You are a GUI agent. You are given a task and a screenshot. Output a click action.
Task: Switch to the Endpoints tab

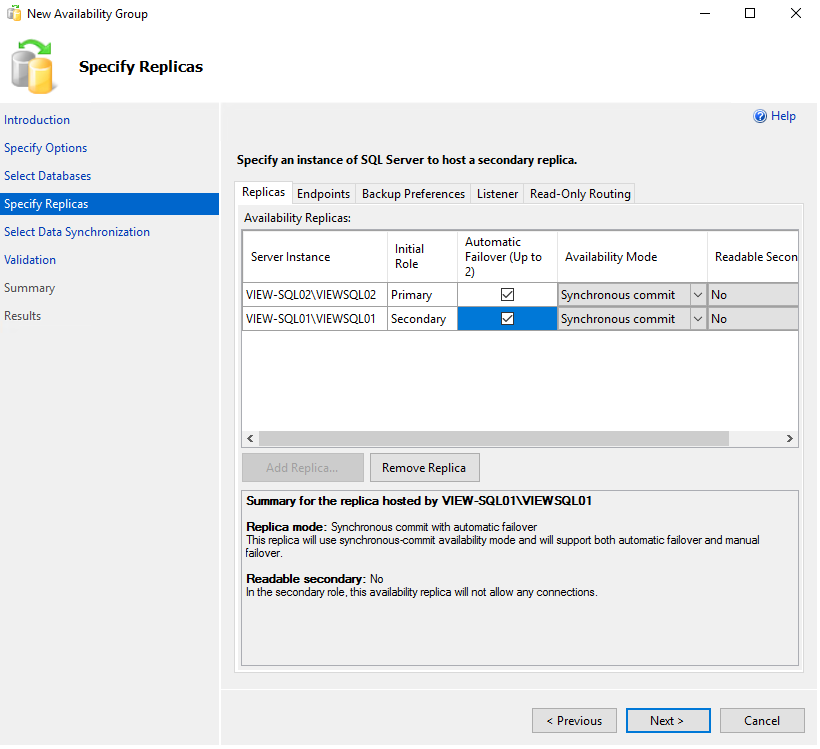pyautogui.click(x=323, y=194)
